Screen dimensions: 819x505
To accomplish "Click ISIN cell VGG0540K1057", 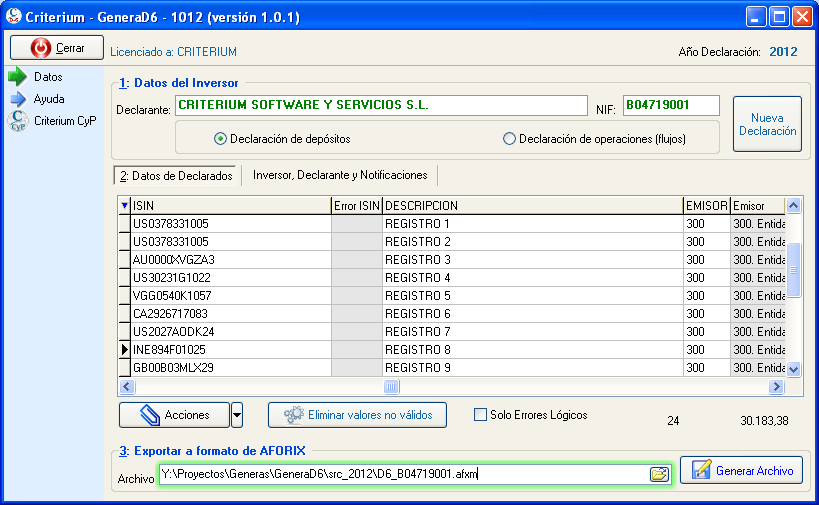I will tap(230, 296).
